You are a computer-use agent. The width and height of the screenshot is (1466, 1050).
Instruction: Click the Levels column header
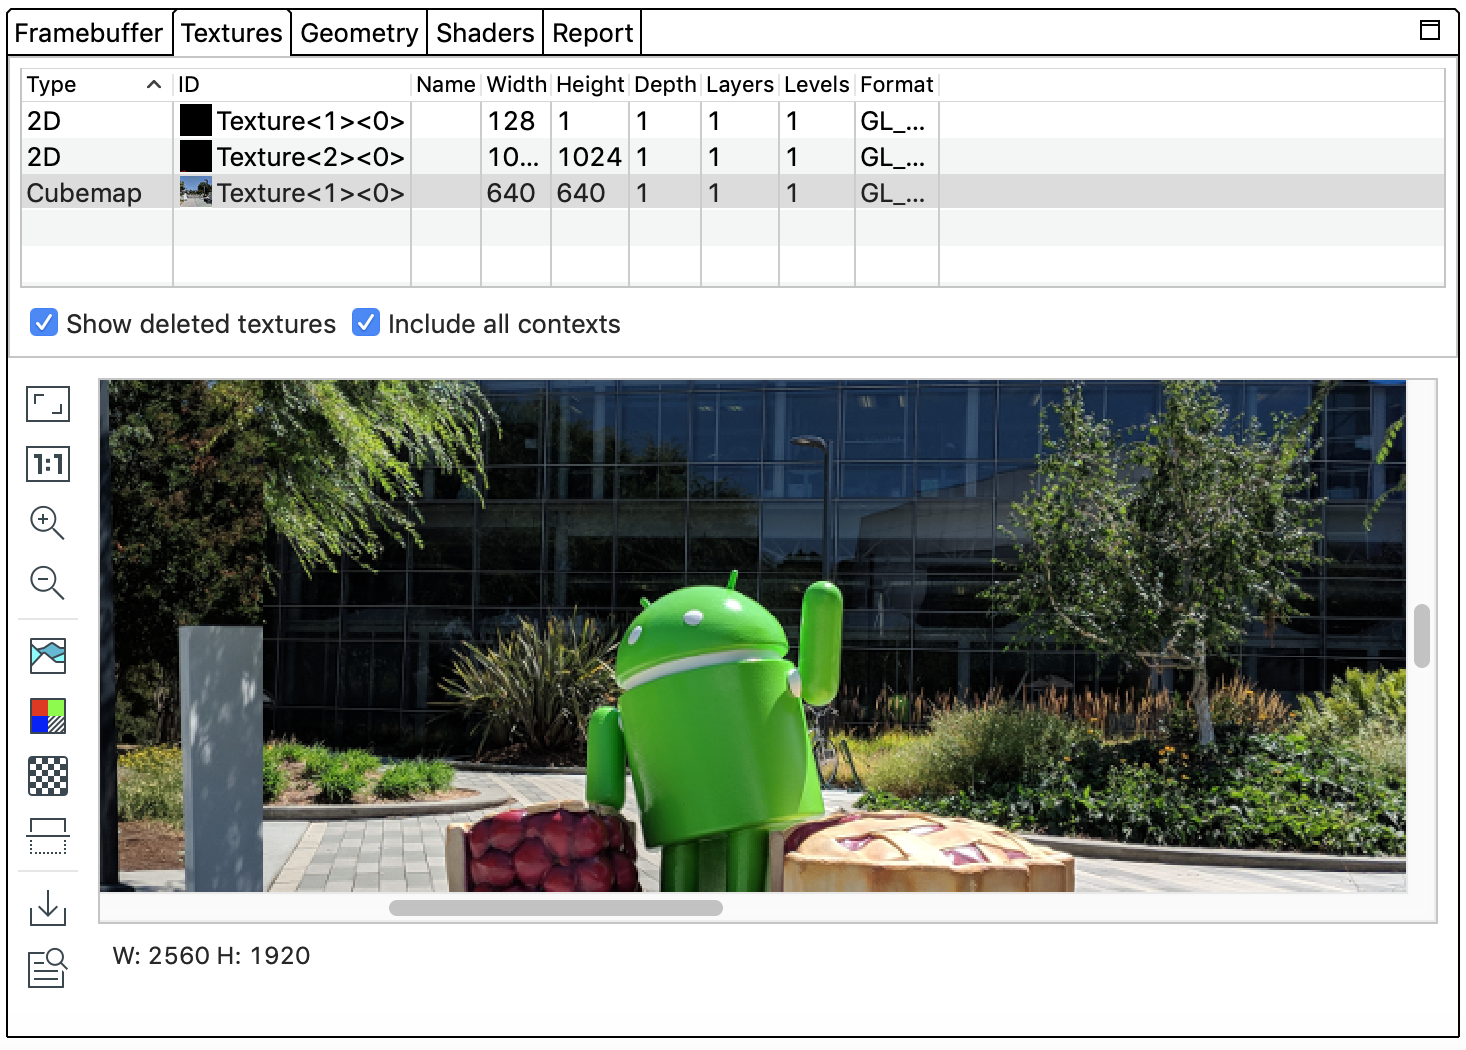coord(817,85)
